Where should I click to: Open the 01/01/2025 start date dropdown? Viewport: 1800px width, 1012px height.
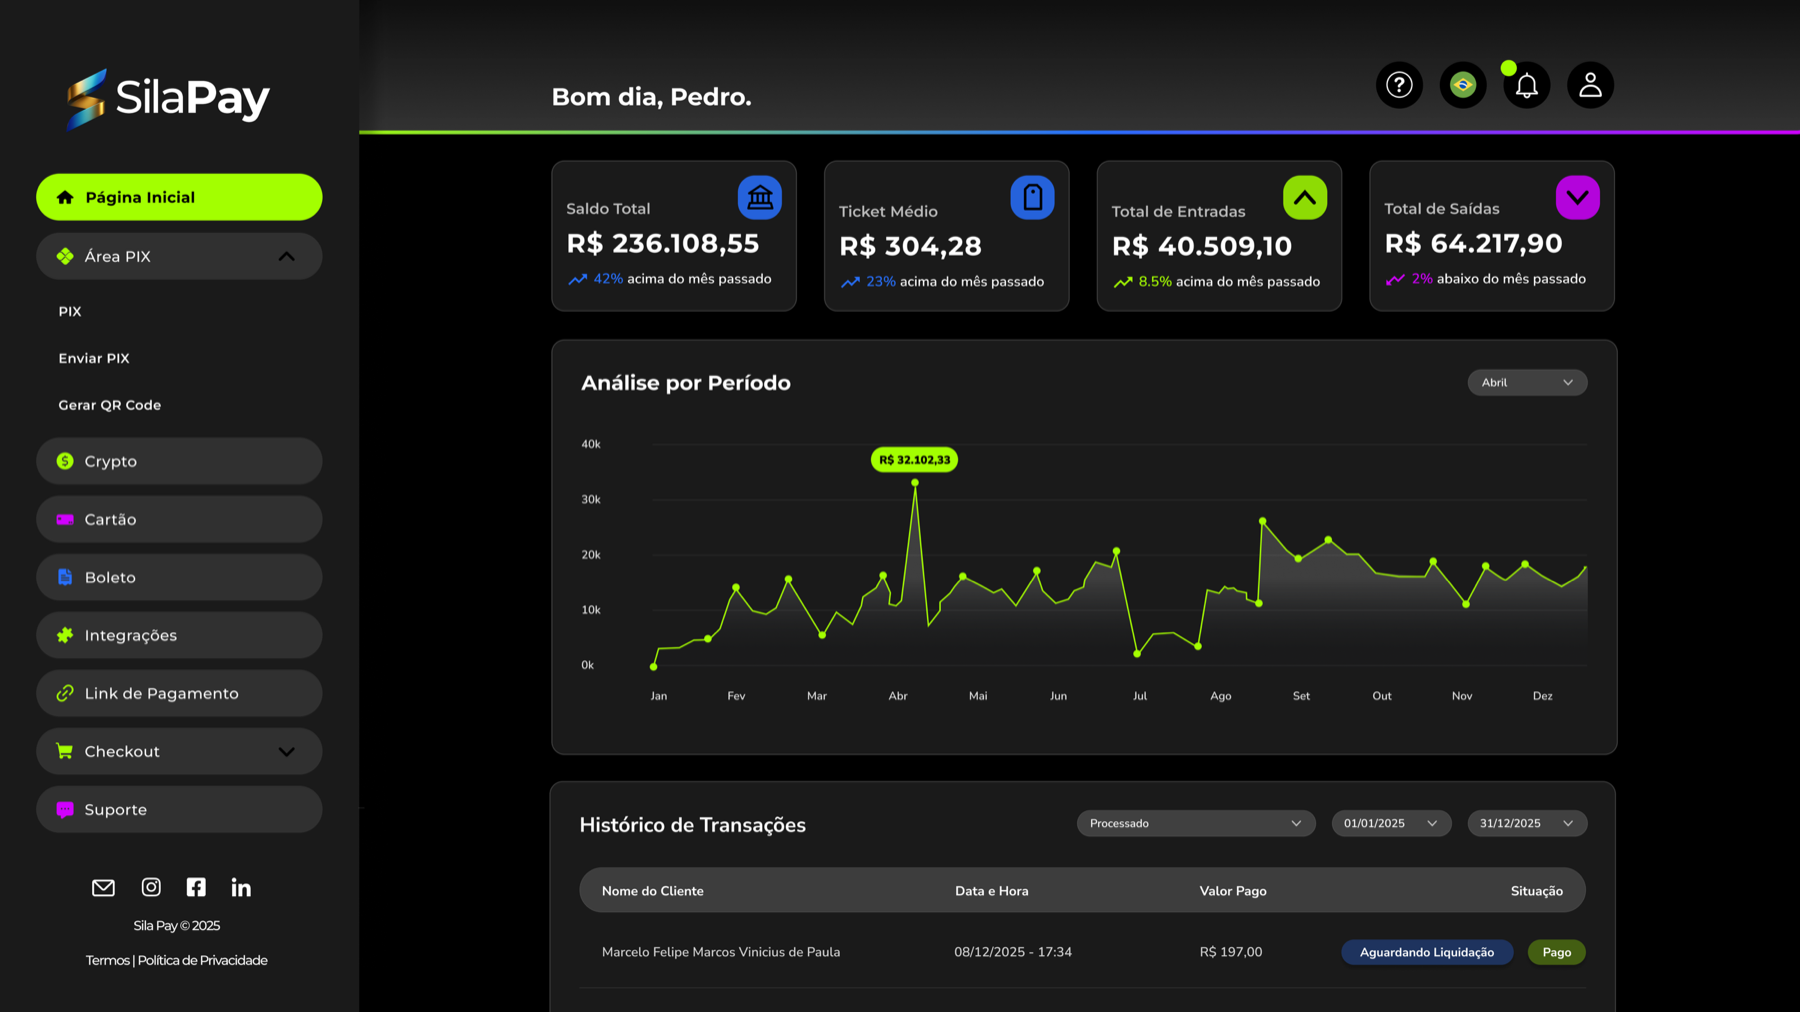(1391, 823)
